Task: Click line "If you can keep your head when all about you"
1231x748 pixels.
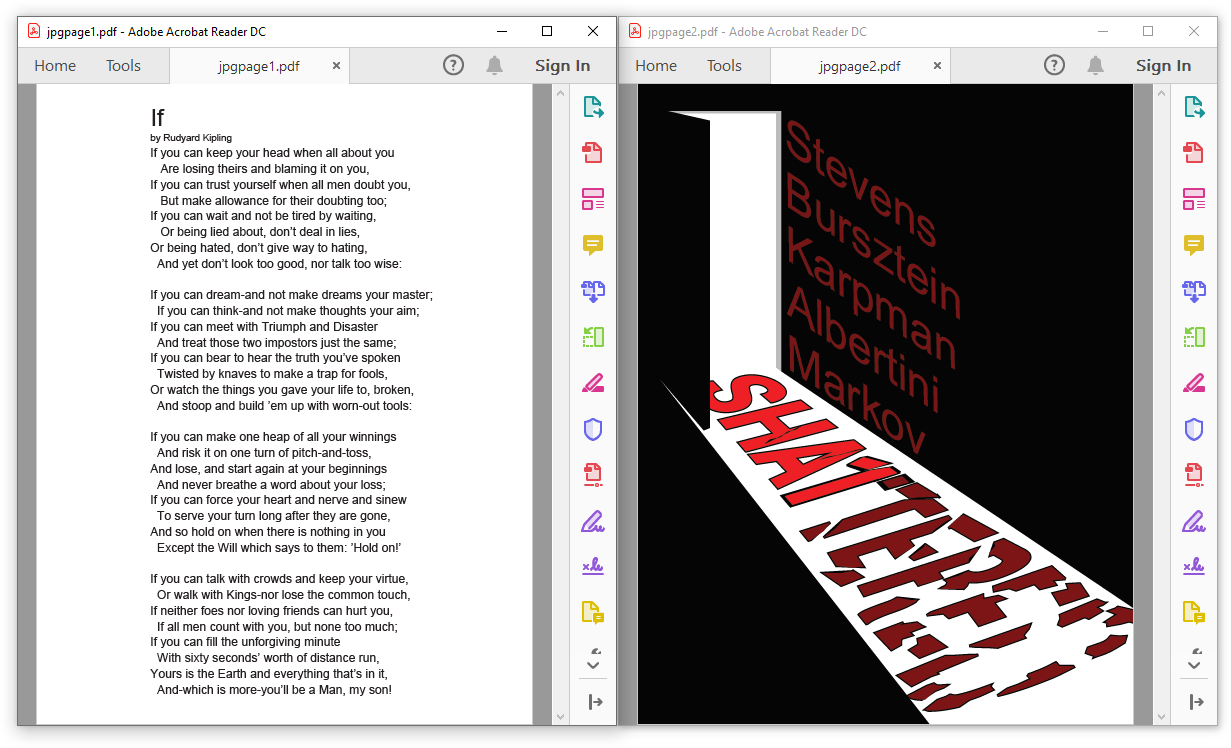Action: coord(272,153)
